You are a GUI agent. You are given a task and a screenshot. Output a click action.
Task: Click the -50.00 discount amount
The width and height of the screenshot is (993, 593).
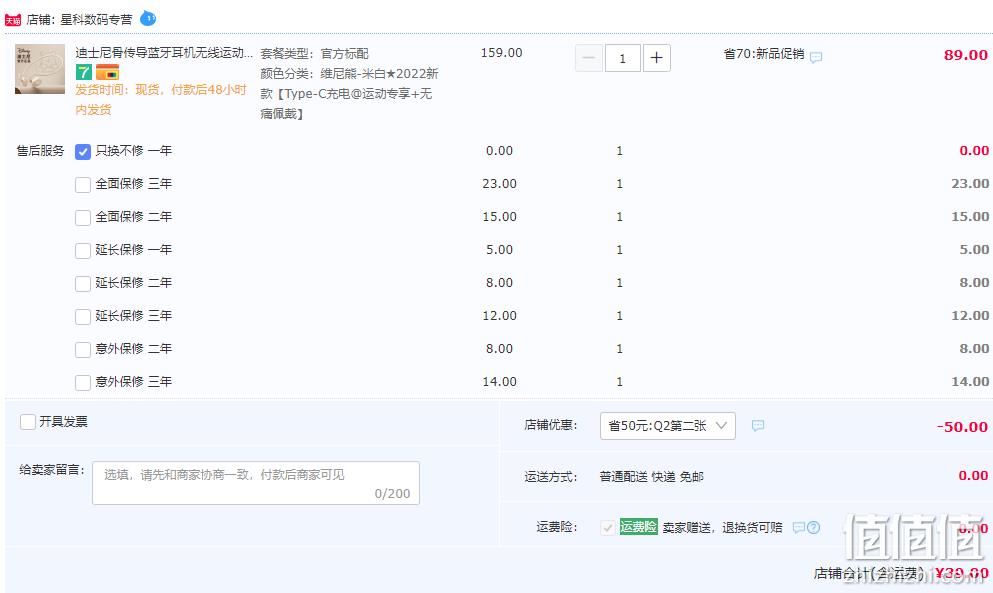click(963, 427)
